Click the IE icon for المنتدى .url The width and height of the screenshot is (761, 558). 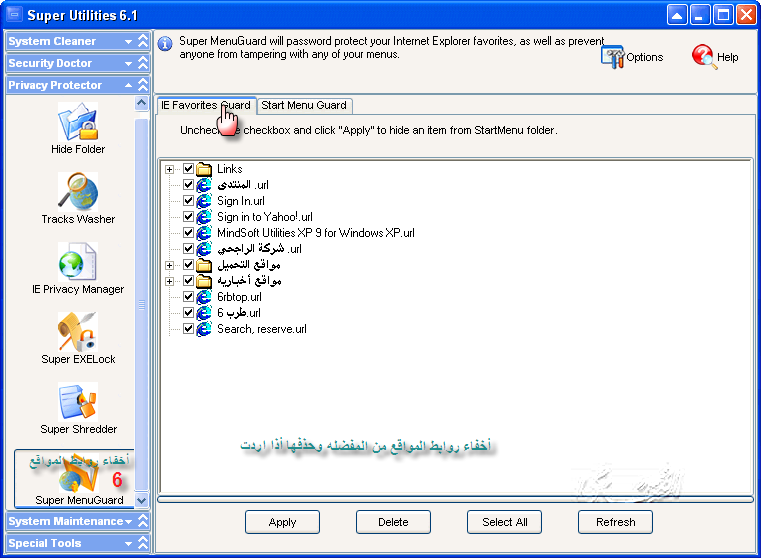(x=204, y=185)
